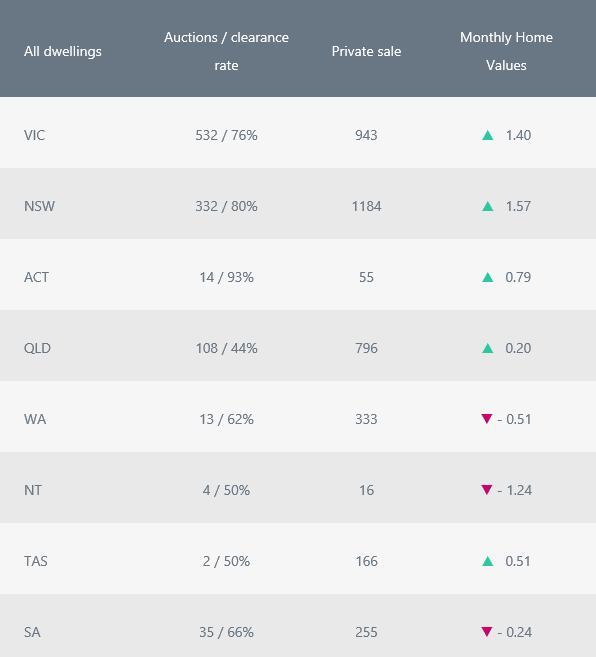The image size is (596, 657).
Task: Click the NT red down triangle icon
Action: 487,489
